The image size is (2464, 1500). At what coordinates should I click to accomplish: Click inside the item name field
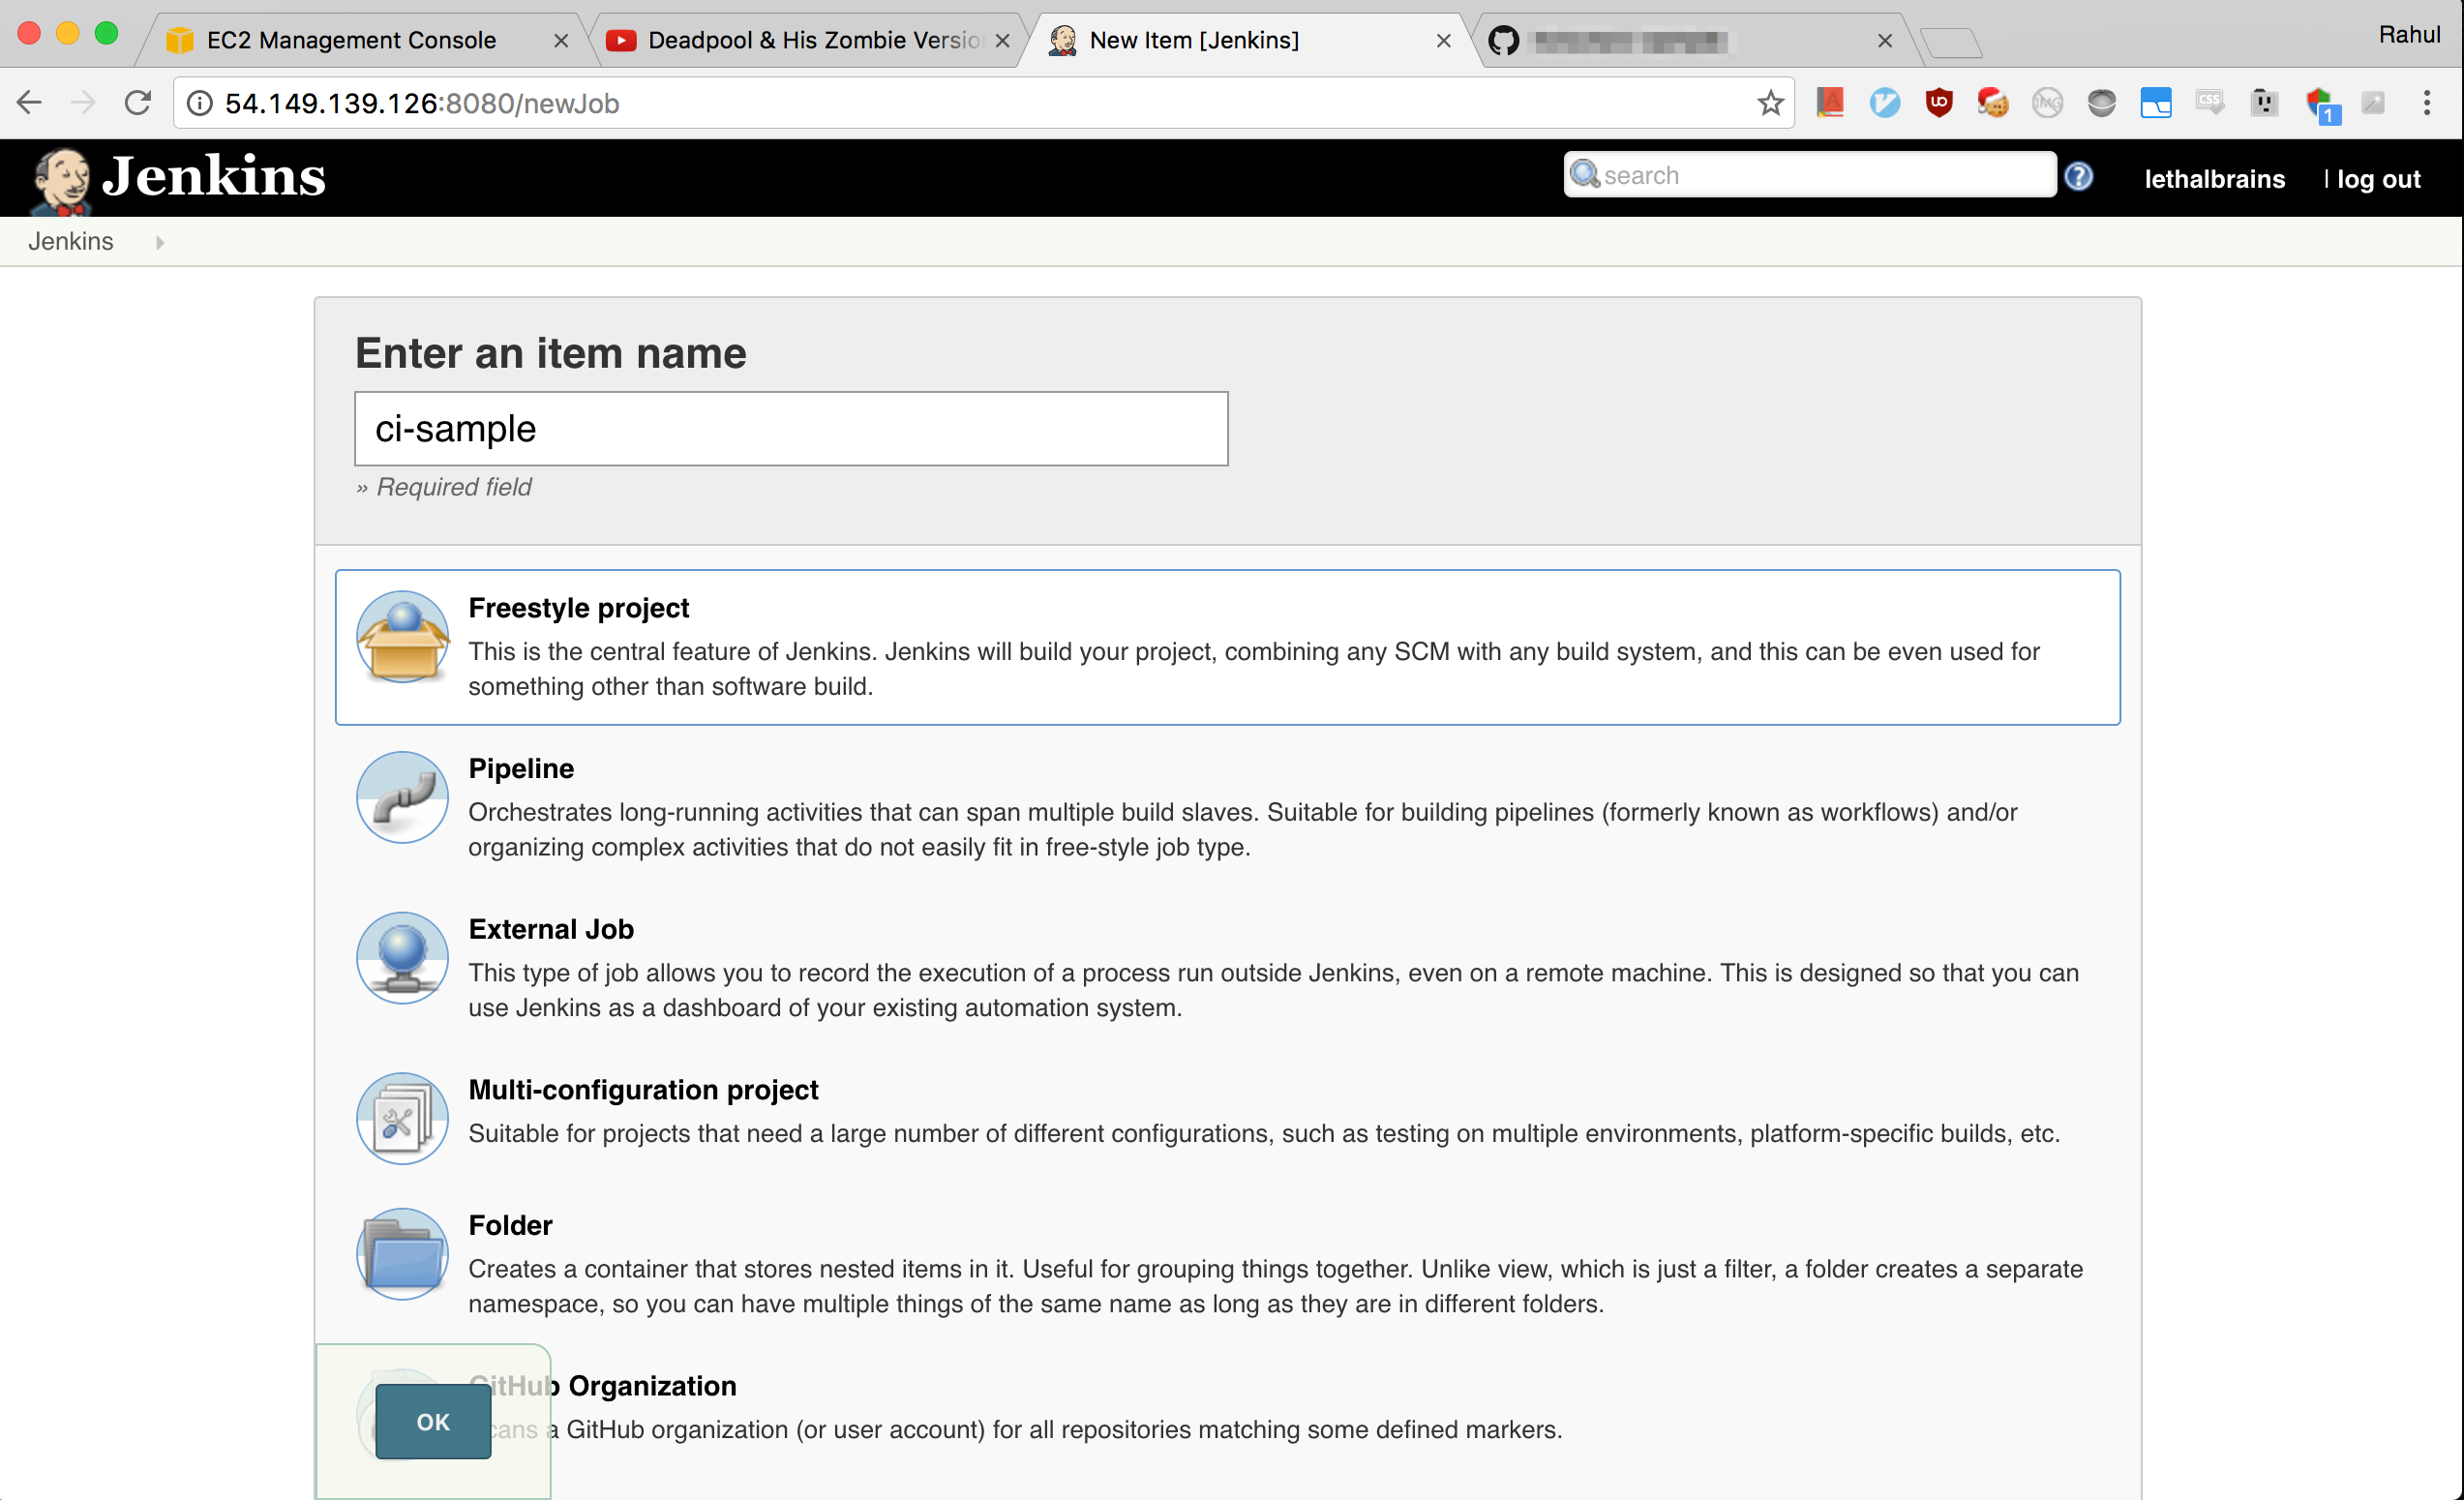tap(790, 428)
